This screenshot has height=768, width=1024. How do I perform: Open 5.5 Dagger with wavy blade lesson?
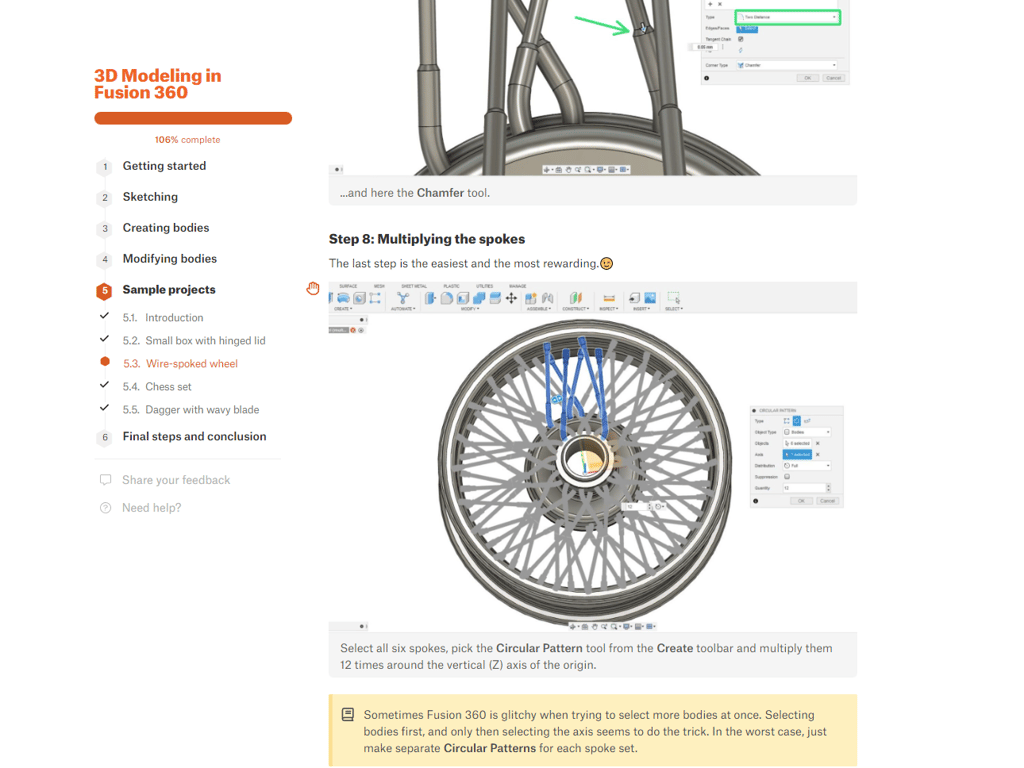pyautogui.click(x=202, y=410)
